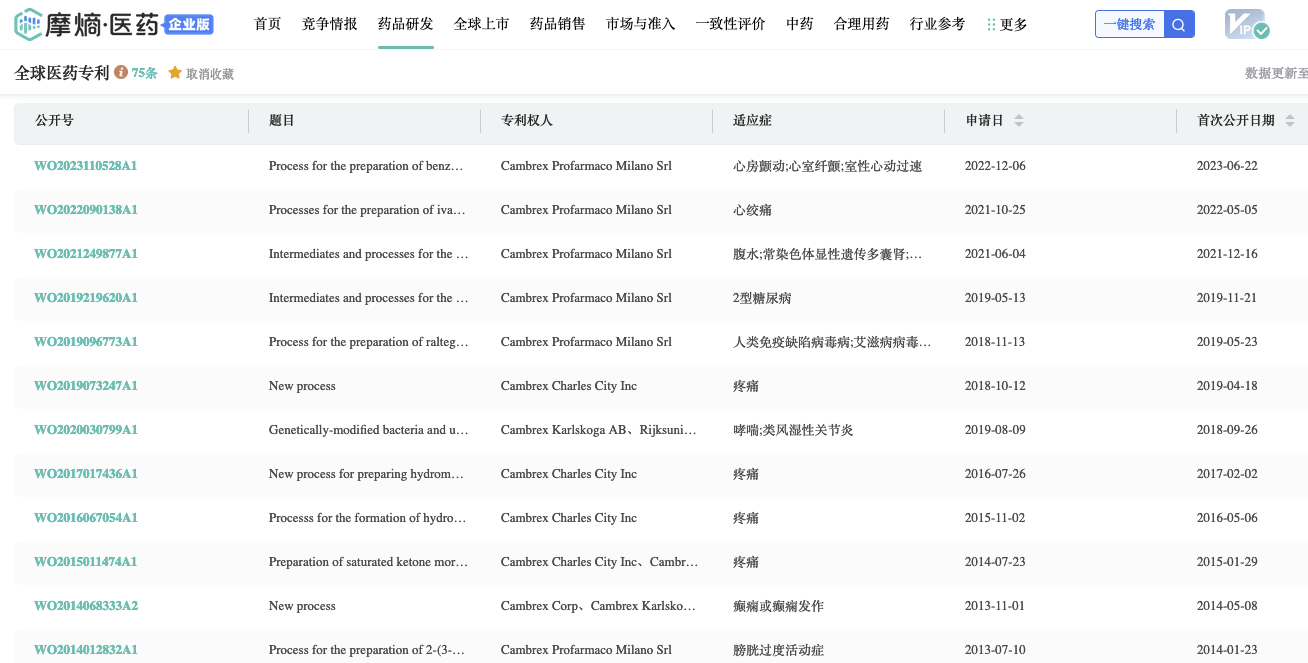
Task: Open the VIP badge icon
Action: pos(1246,25)
